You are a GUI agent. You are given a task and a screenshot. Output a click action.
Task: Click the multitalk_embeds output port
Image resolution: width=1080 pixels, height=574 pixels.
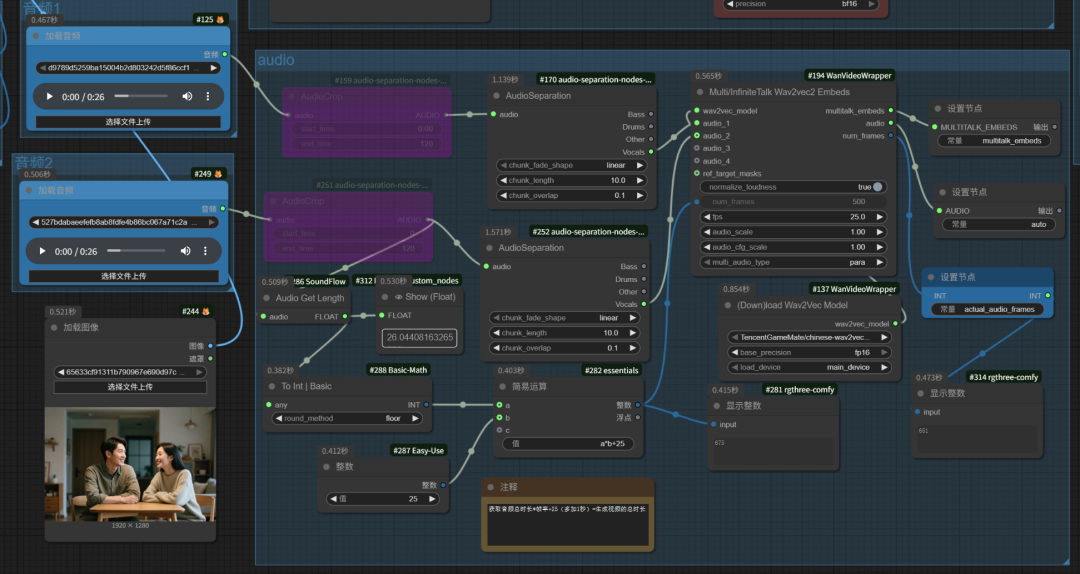[891, 110]
